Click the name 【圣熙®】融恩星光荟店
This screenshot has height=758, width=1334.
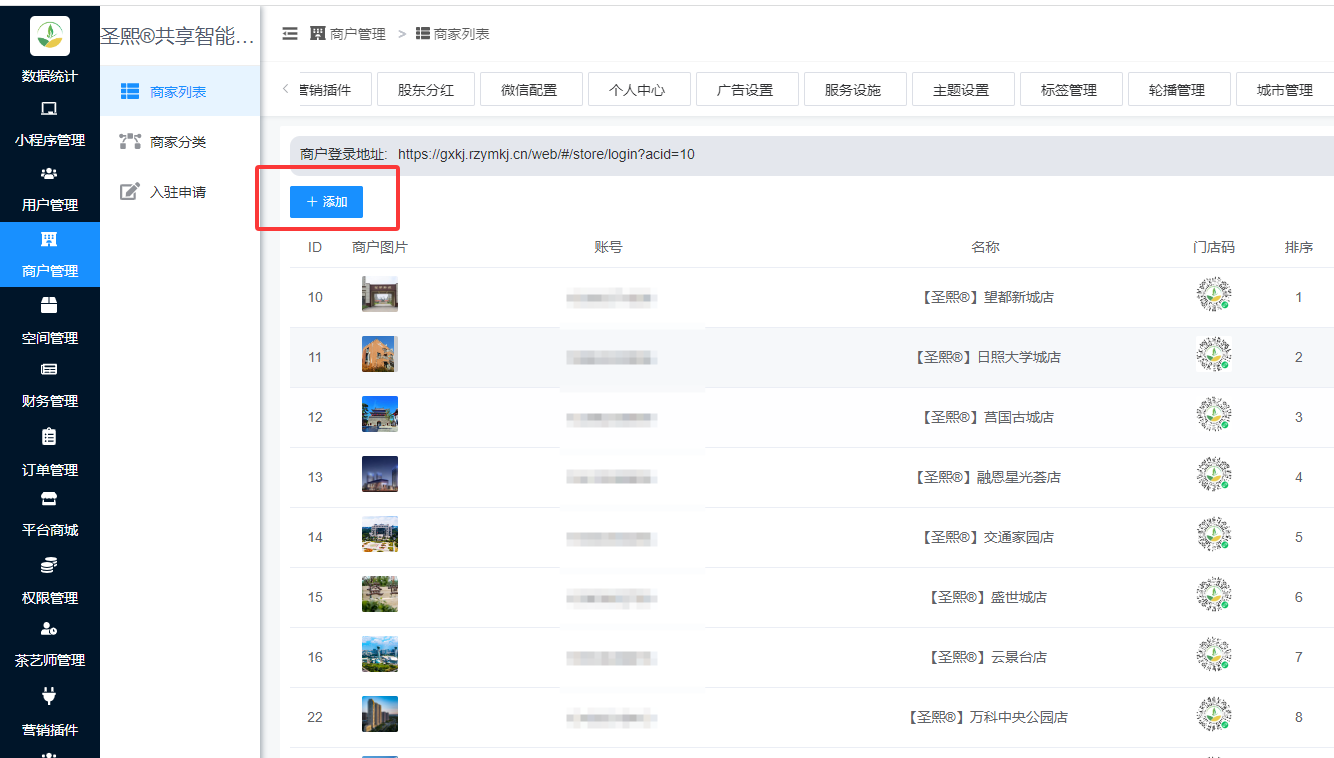(986, 477)
